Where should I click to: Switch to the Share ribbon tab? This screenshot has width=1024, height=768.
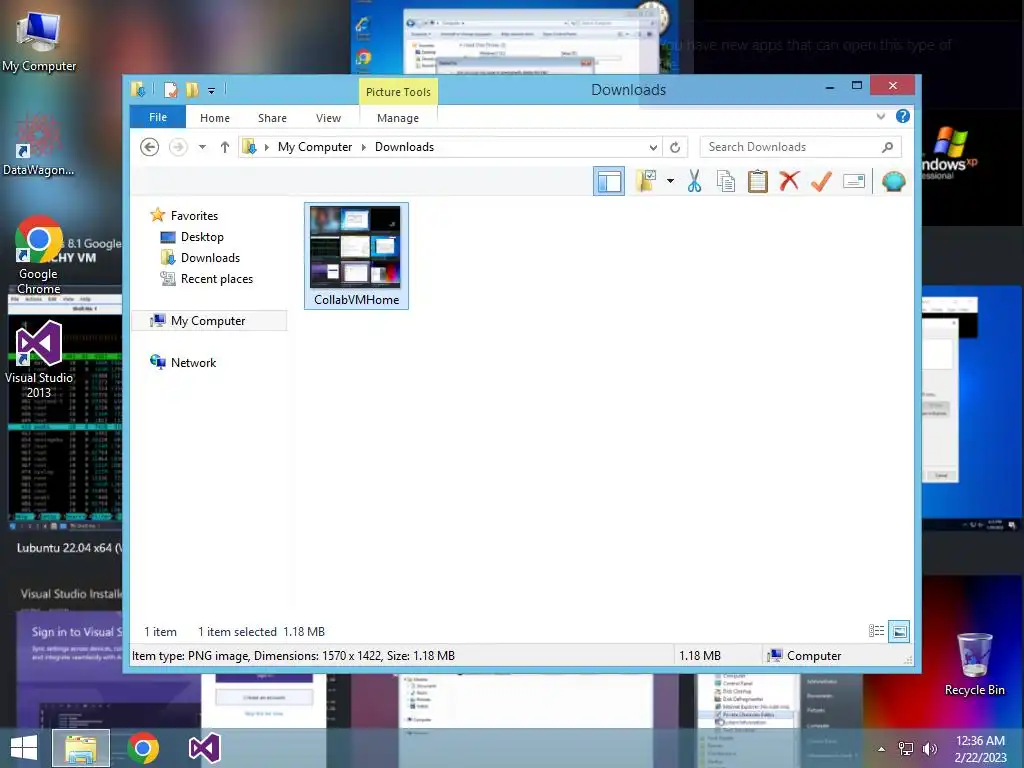tap(272, 118)
